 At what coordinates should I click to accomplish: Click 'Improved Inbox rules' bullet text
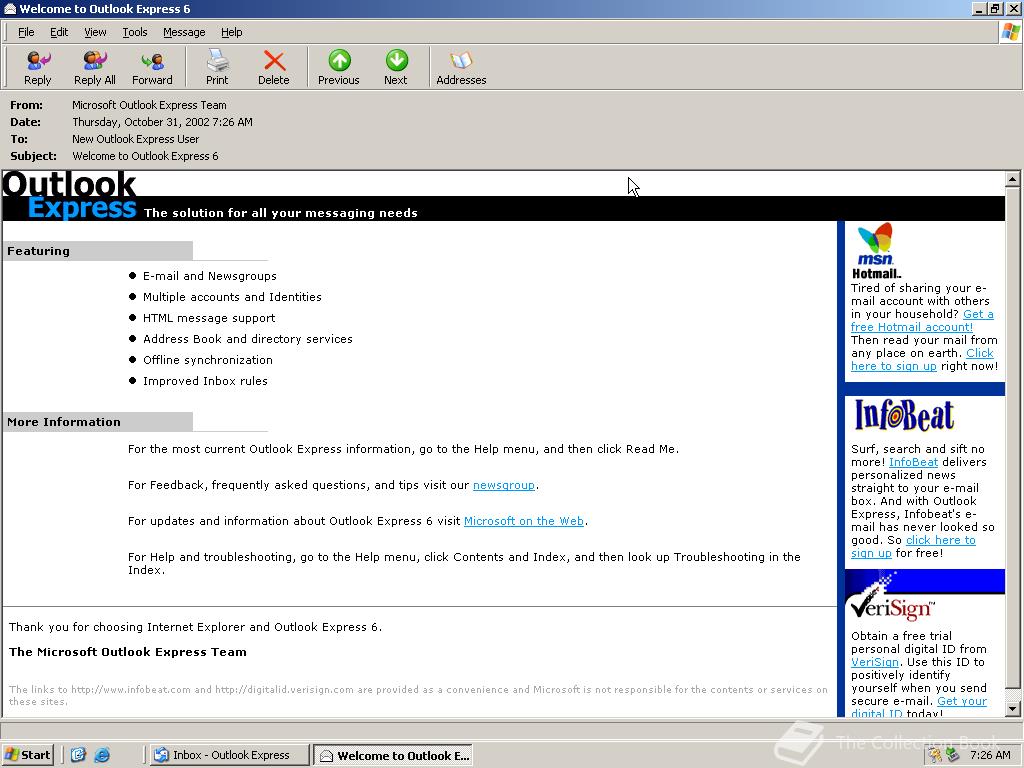[205, 381]
